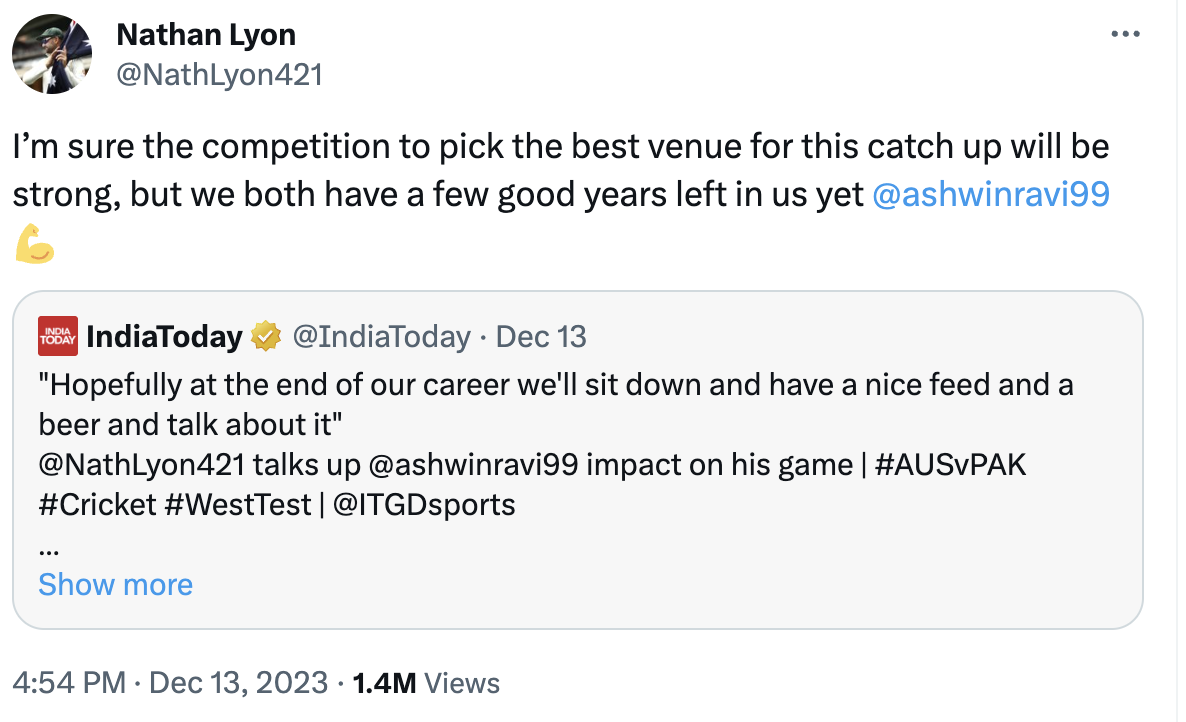Click the @ITGDsports mention

[424, 504]
